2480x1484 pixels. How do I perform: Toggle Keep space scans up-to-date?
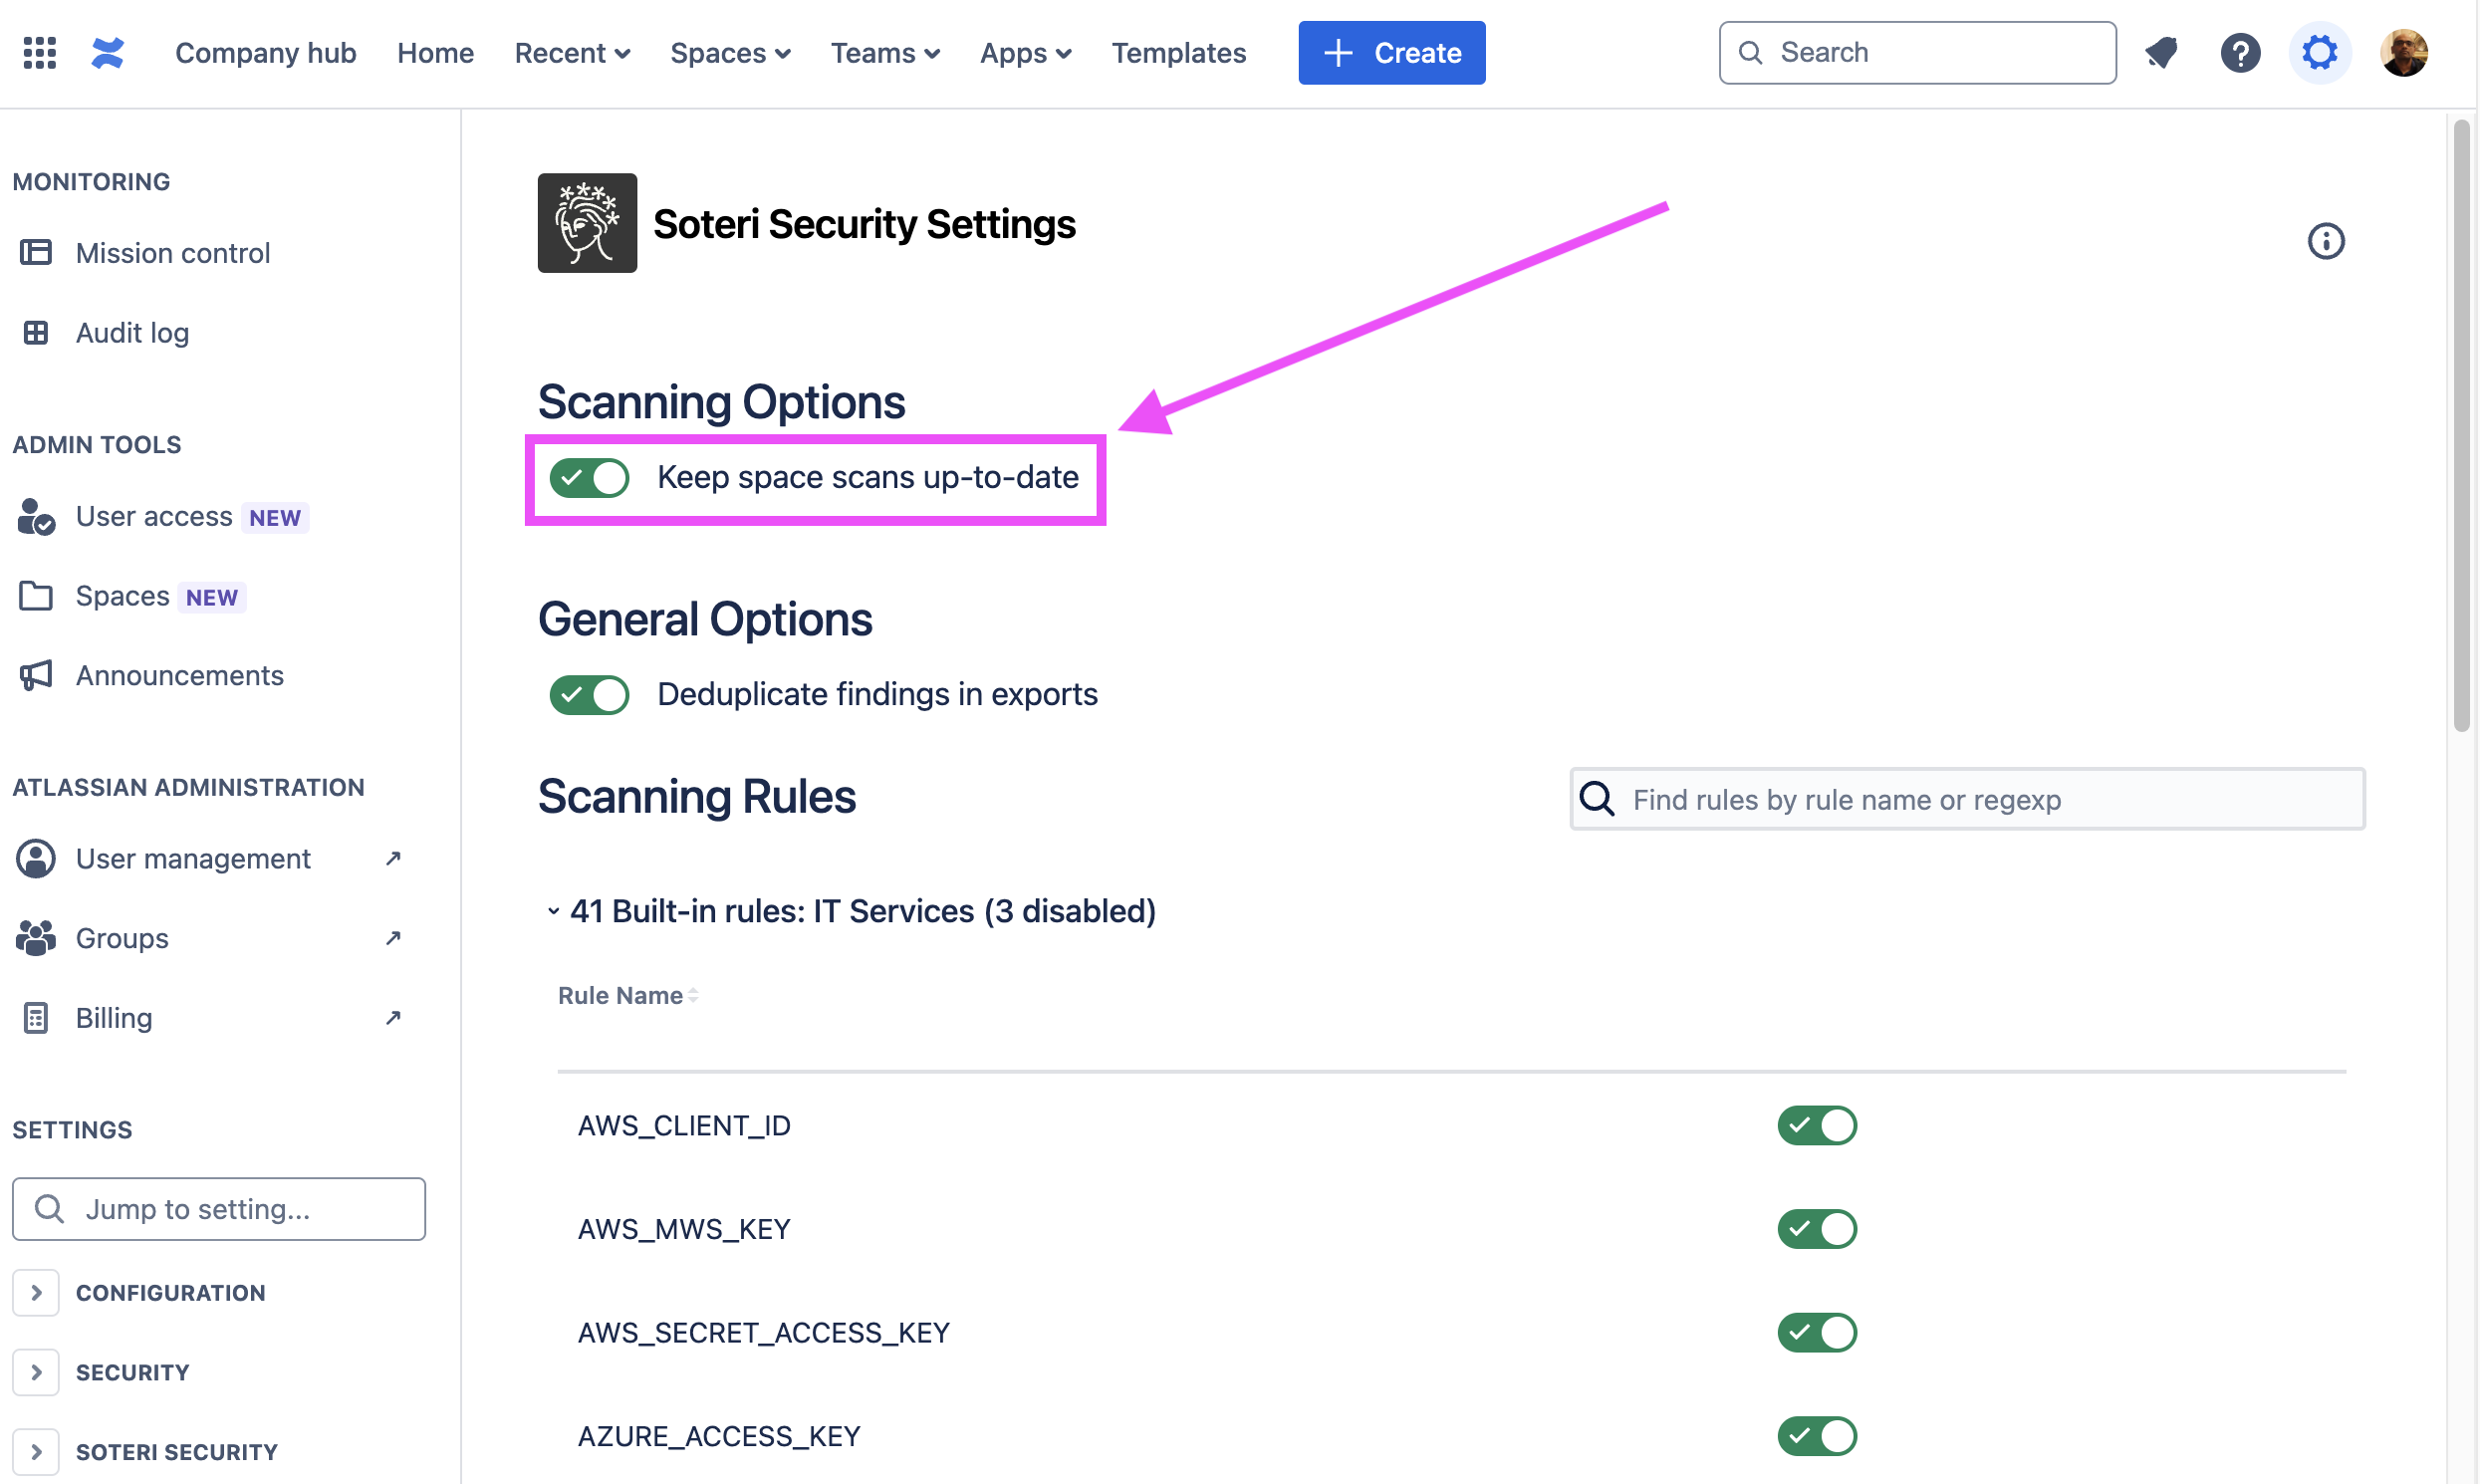pos(589,478)
